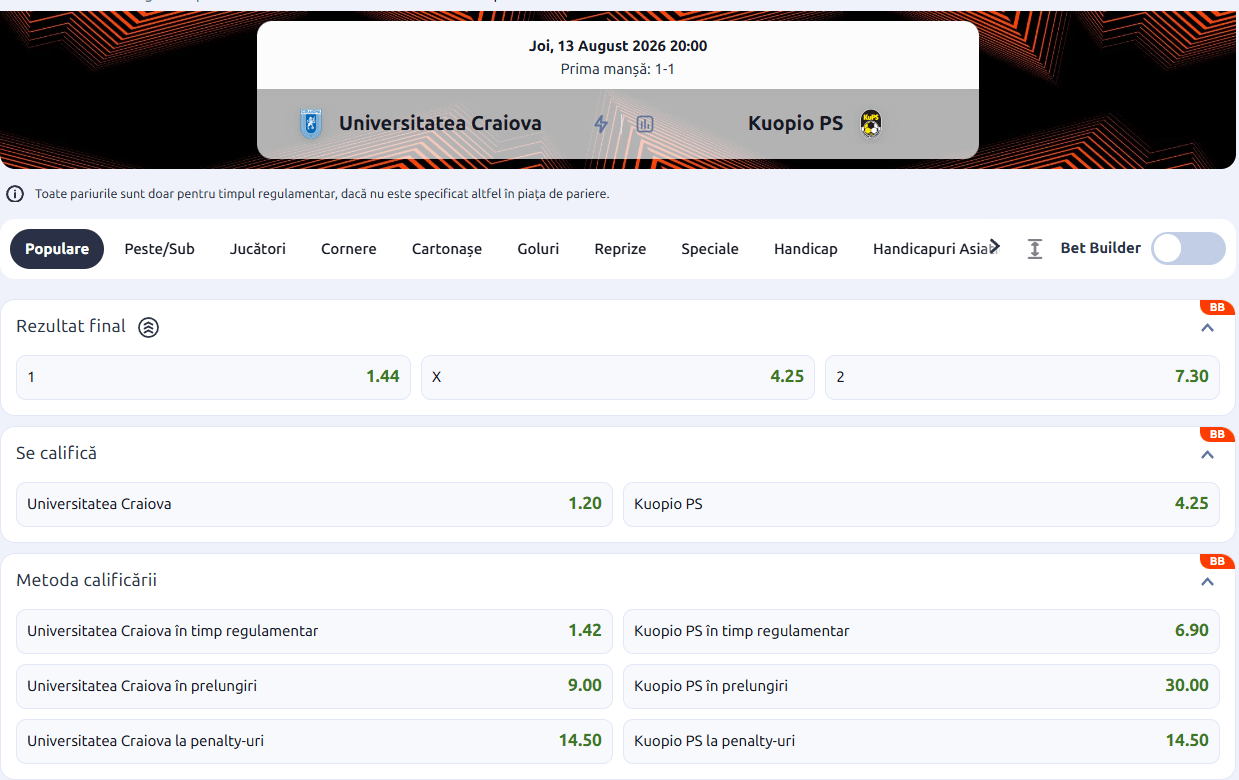Screen dimensions: 1239x780
Task: Bet on draw X at 4.25
Action: [x=618, y=377]
